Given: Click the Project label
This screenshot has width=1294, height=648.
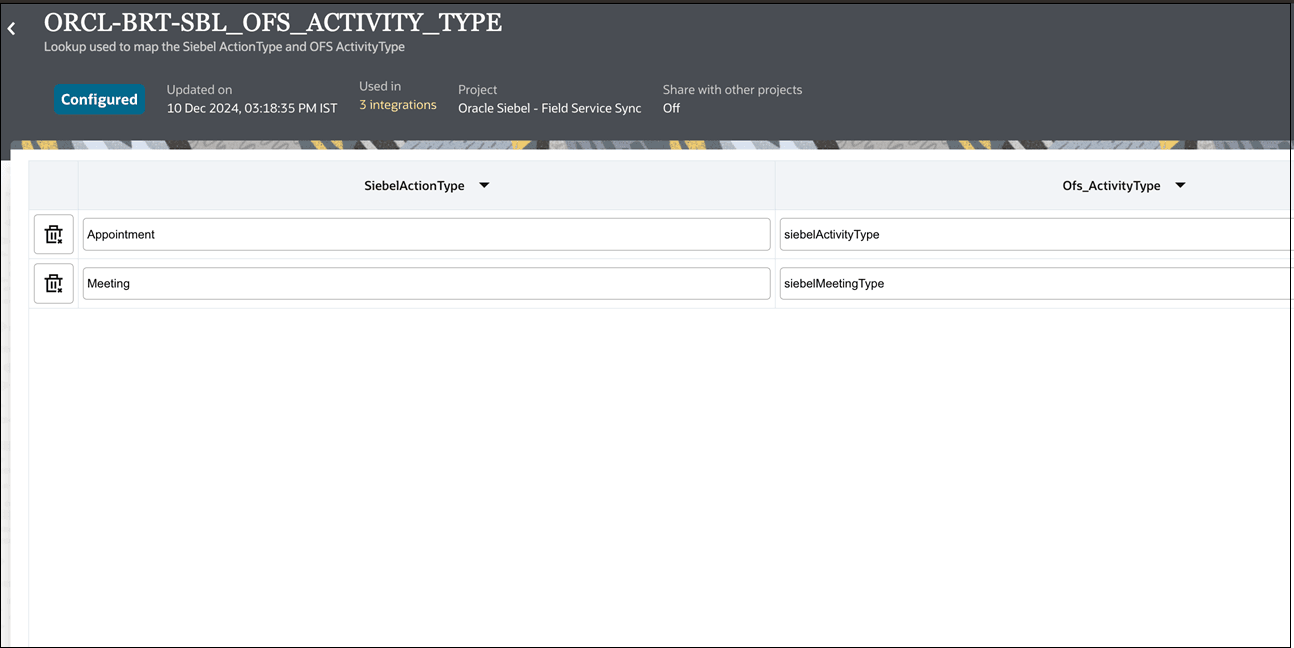Looking at the screenshot, I should tap(478, 90).
